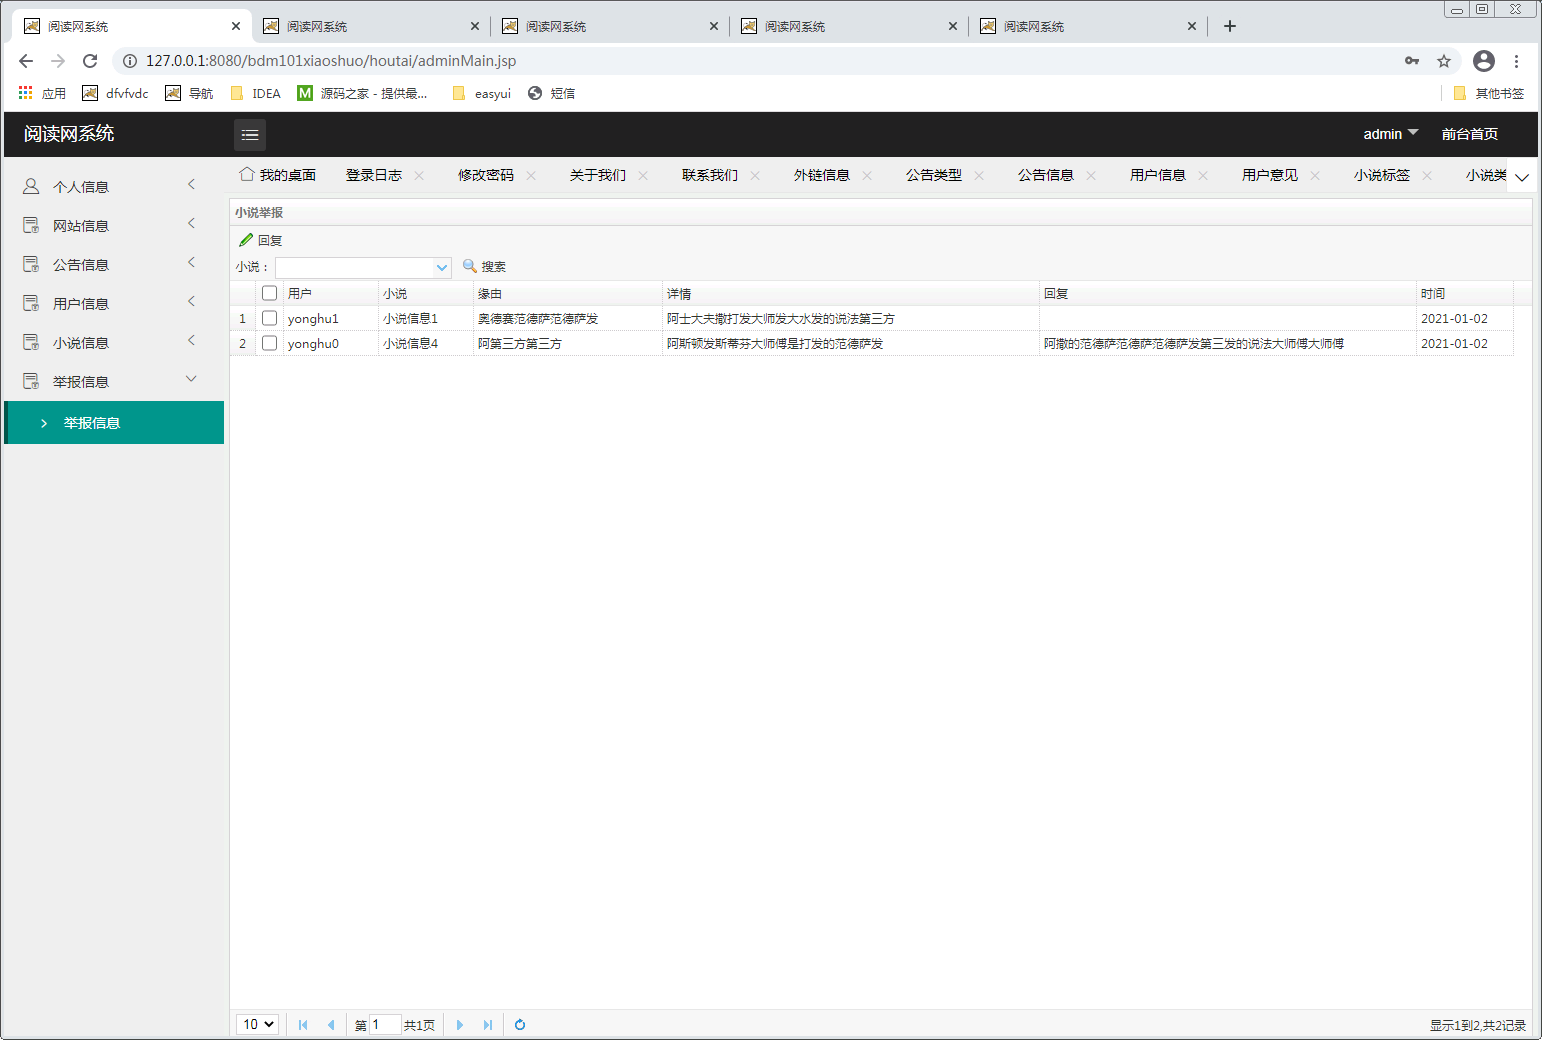Switch to 我的桌面 tab

(278, 175)
